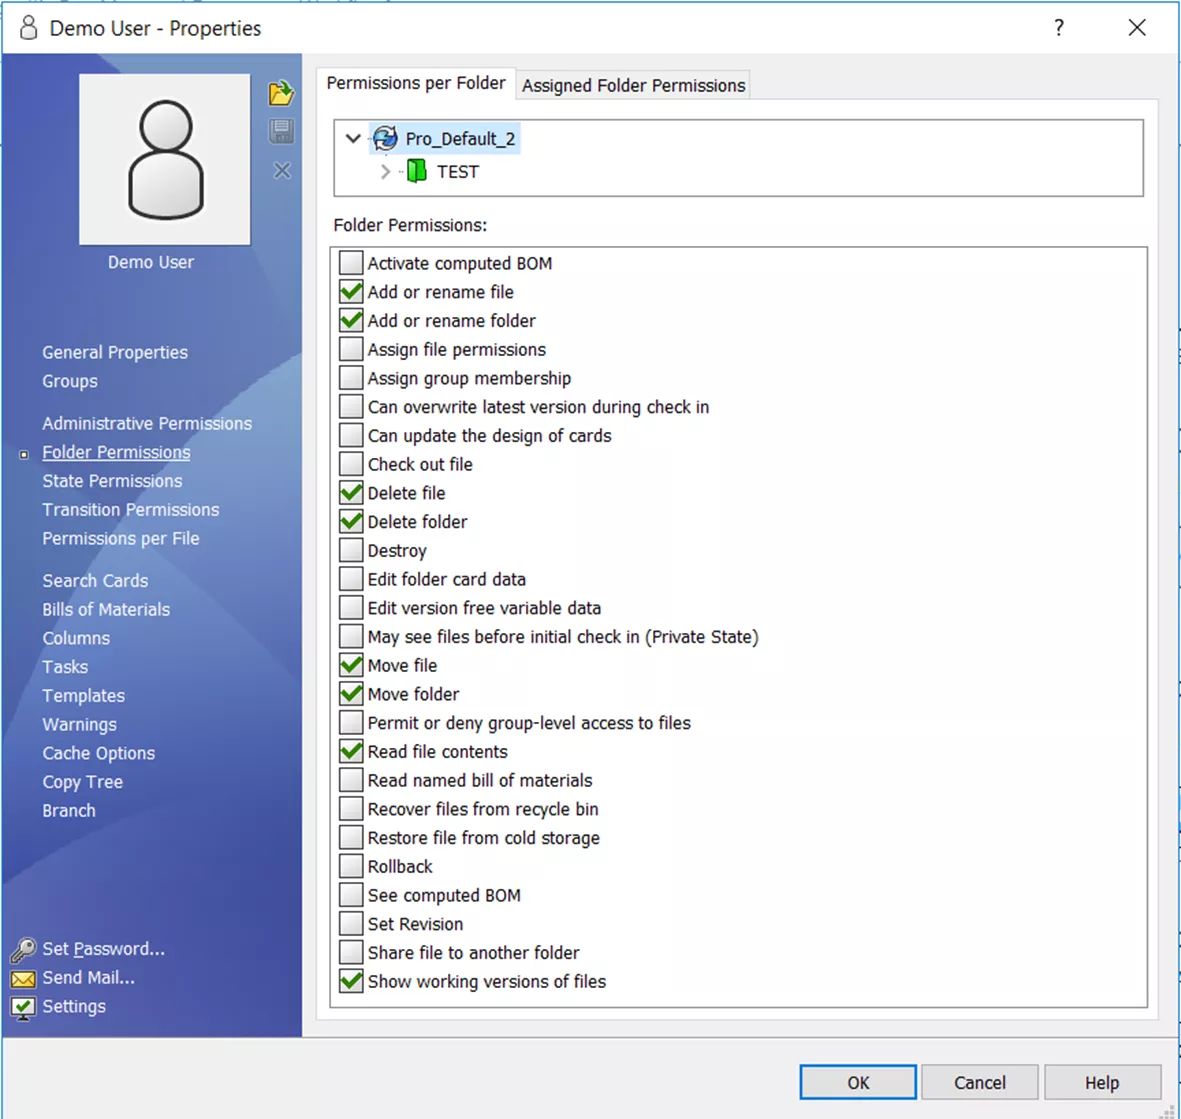Enable the Activate computed BOM checkbox

click(351, 263)
